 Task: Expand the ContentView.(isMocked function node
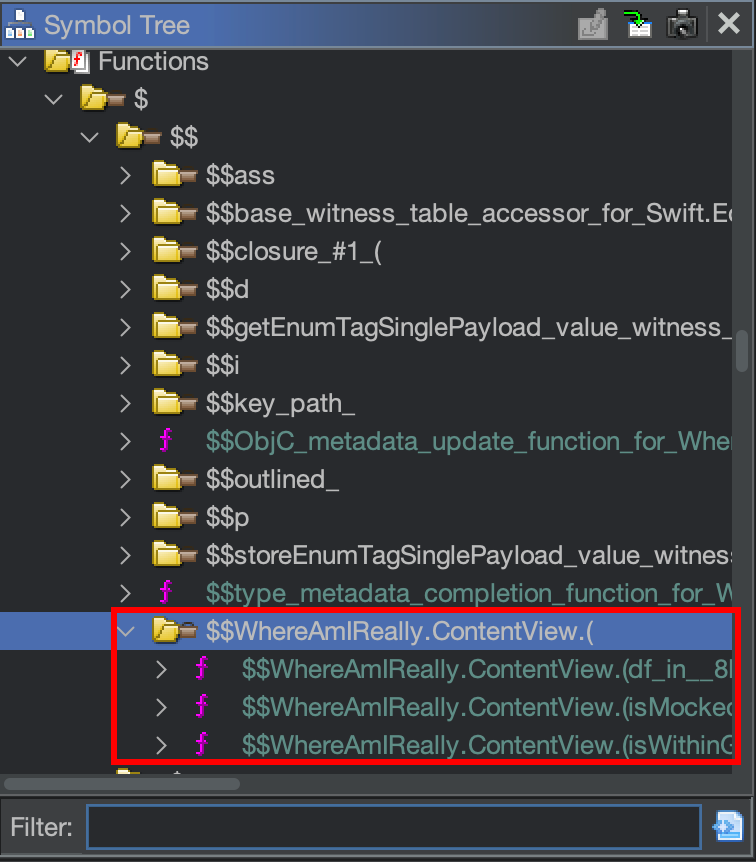coord(162,707)
